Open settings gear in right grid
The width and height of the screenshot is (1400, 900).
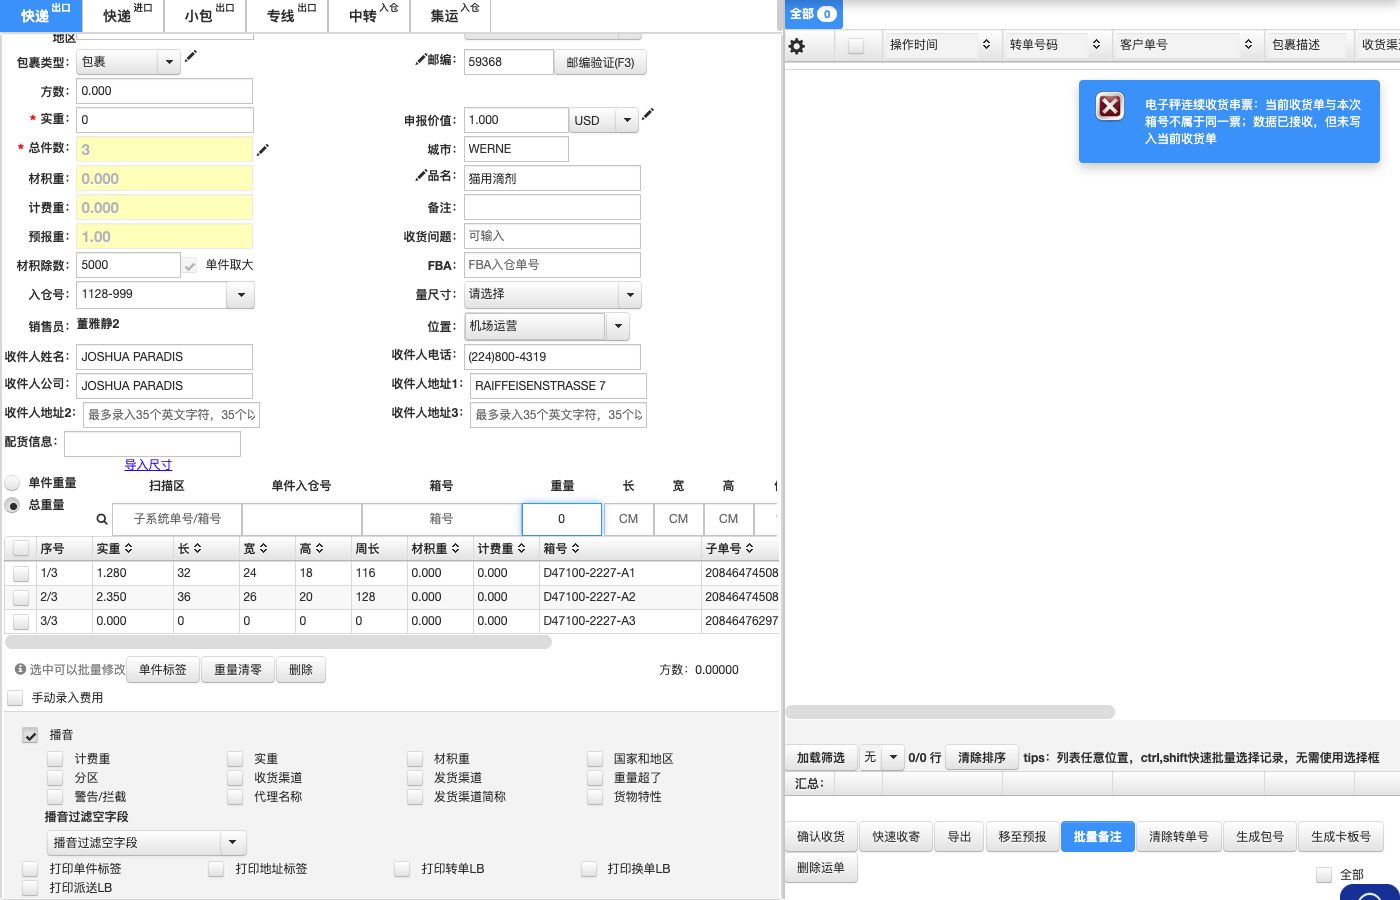pos(797,46)
